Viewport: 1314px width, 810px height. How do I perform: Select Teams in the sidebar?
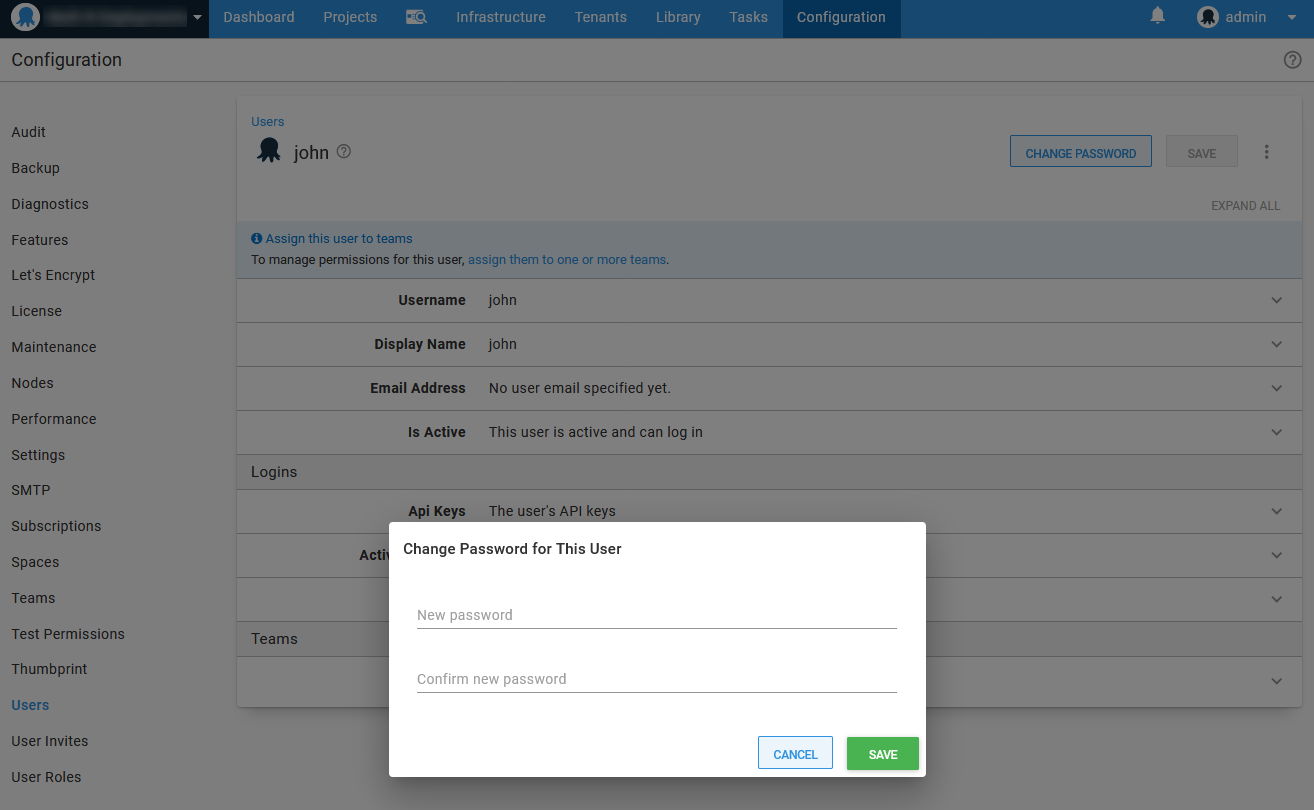[x=33, y=598]
